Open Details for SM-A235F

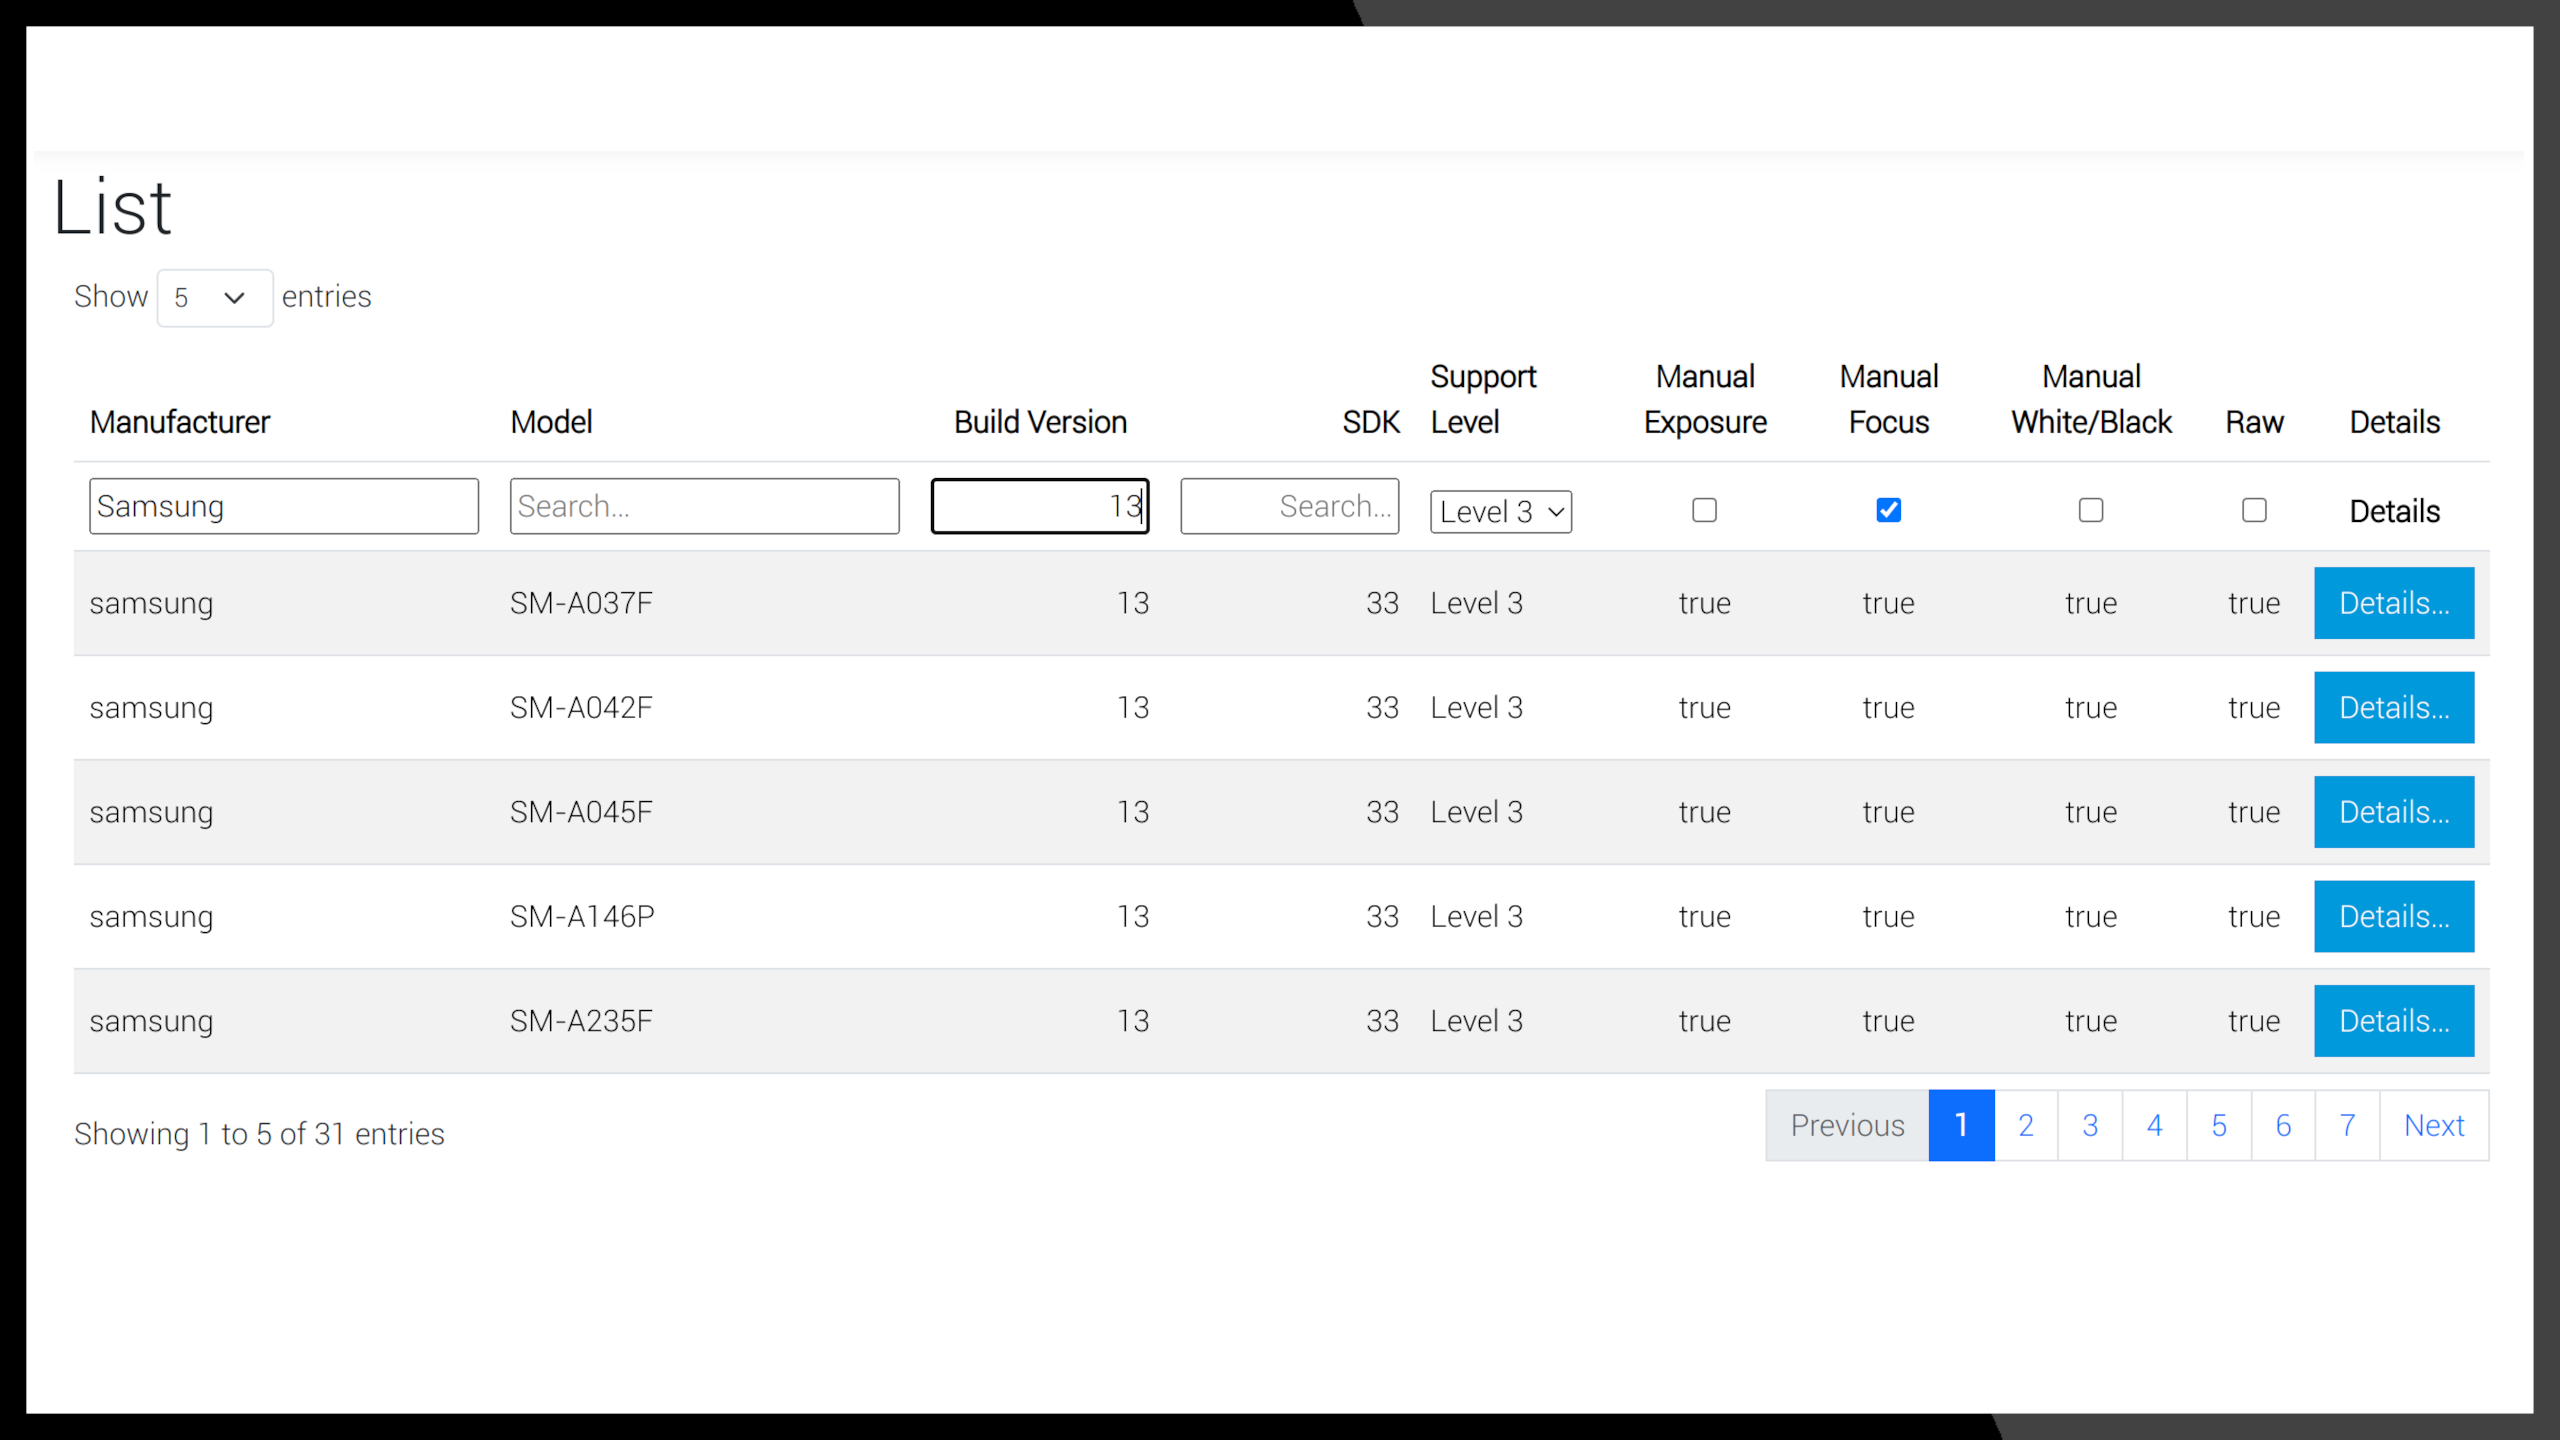point(2393,1021)
